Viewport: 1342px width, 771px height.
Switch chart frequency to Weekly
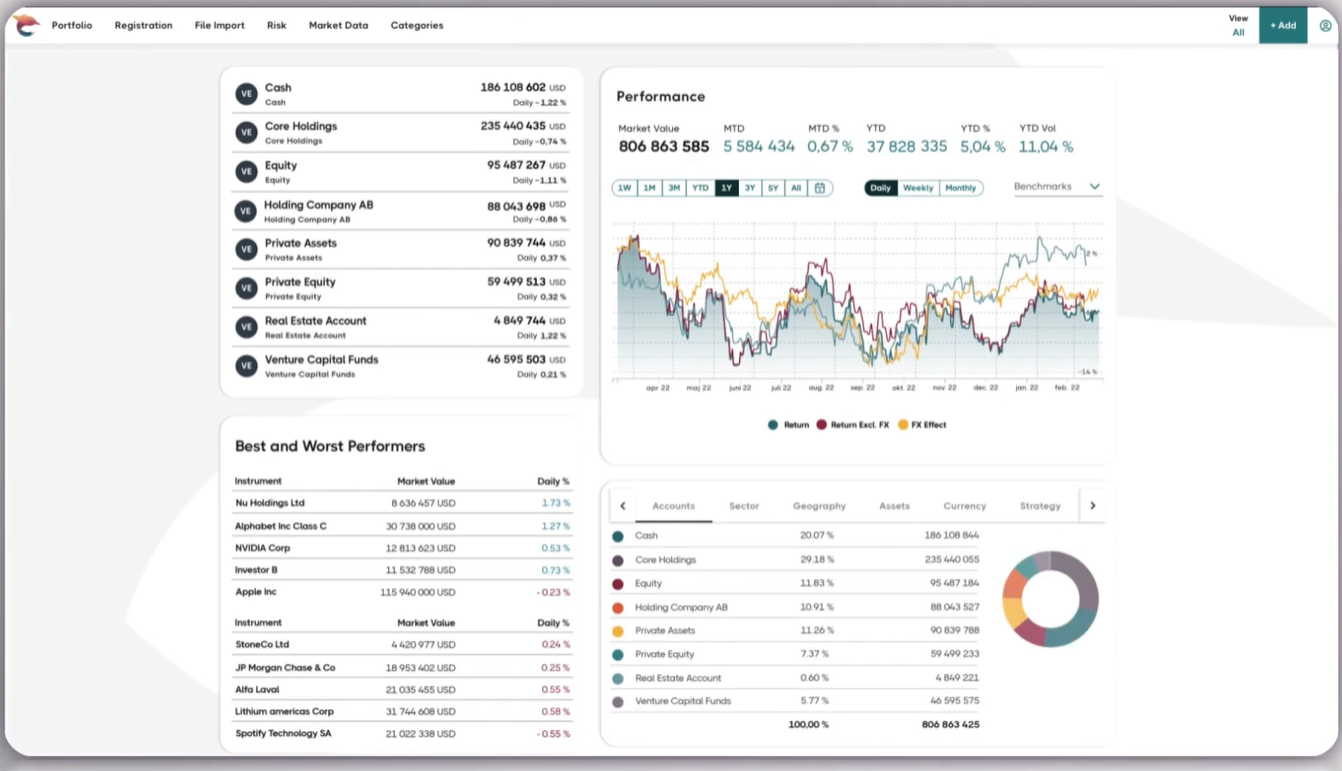918,188
